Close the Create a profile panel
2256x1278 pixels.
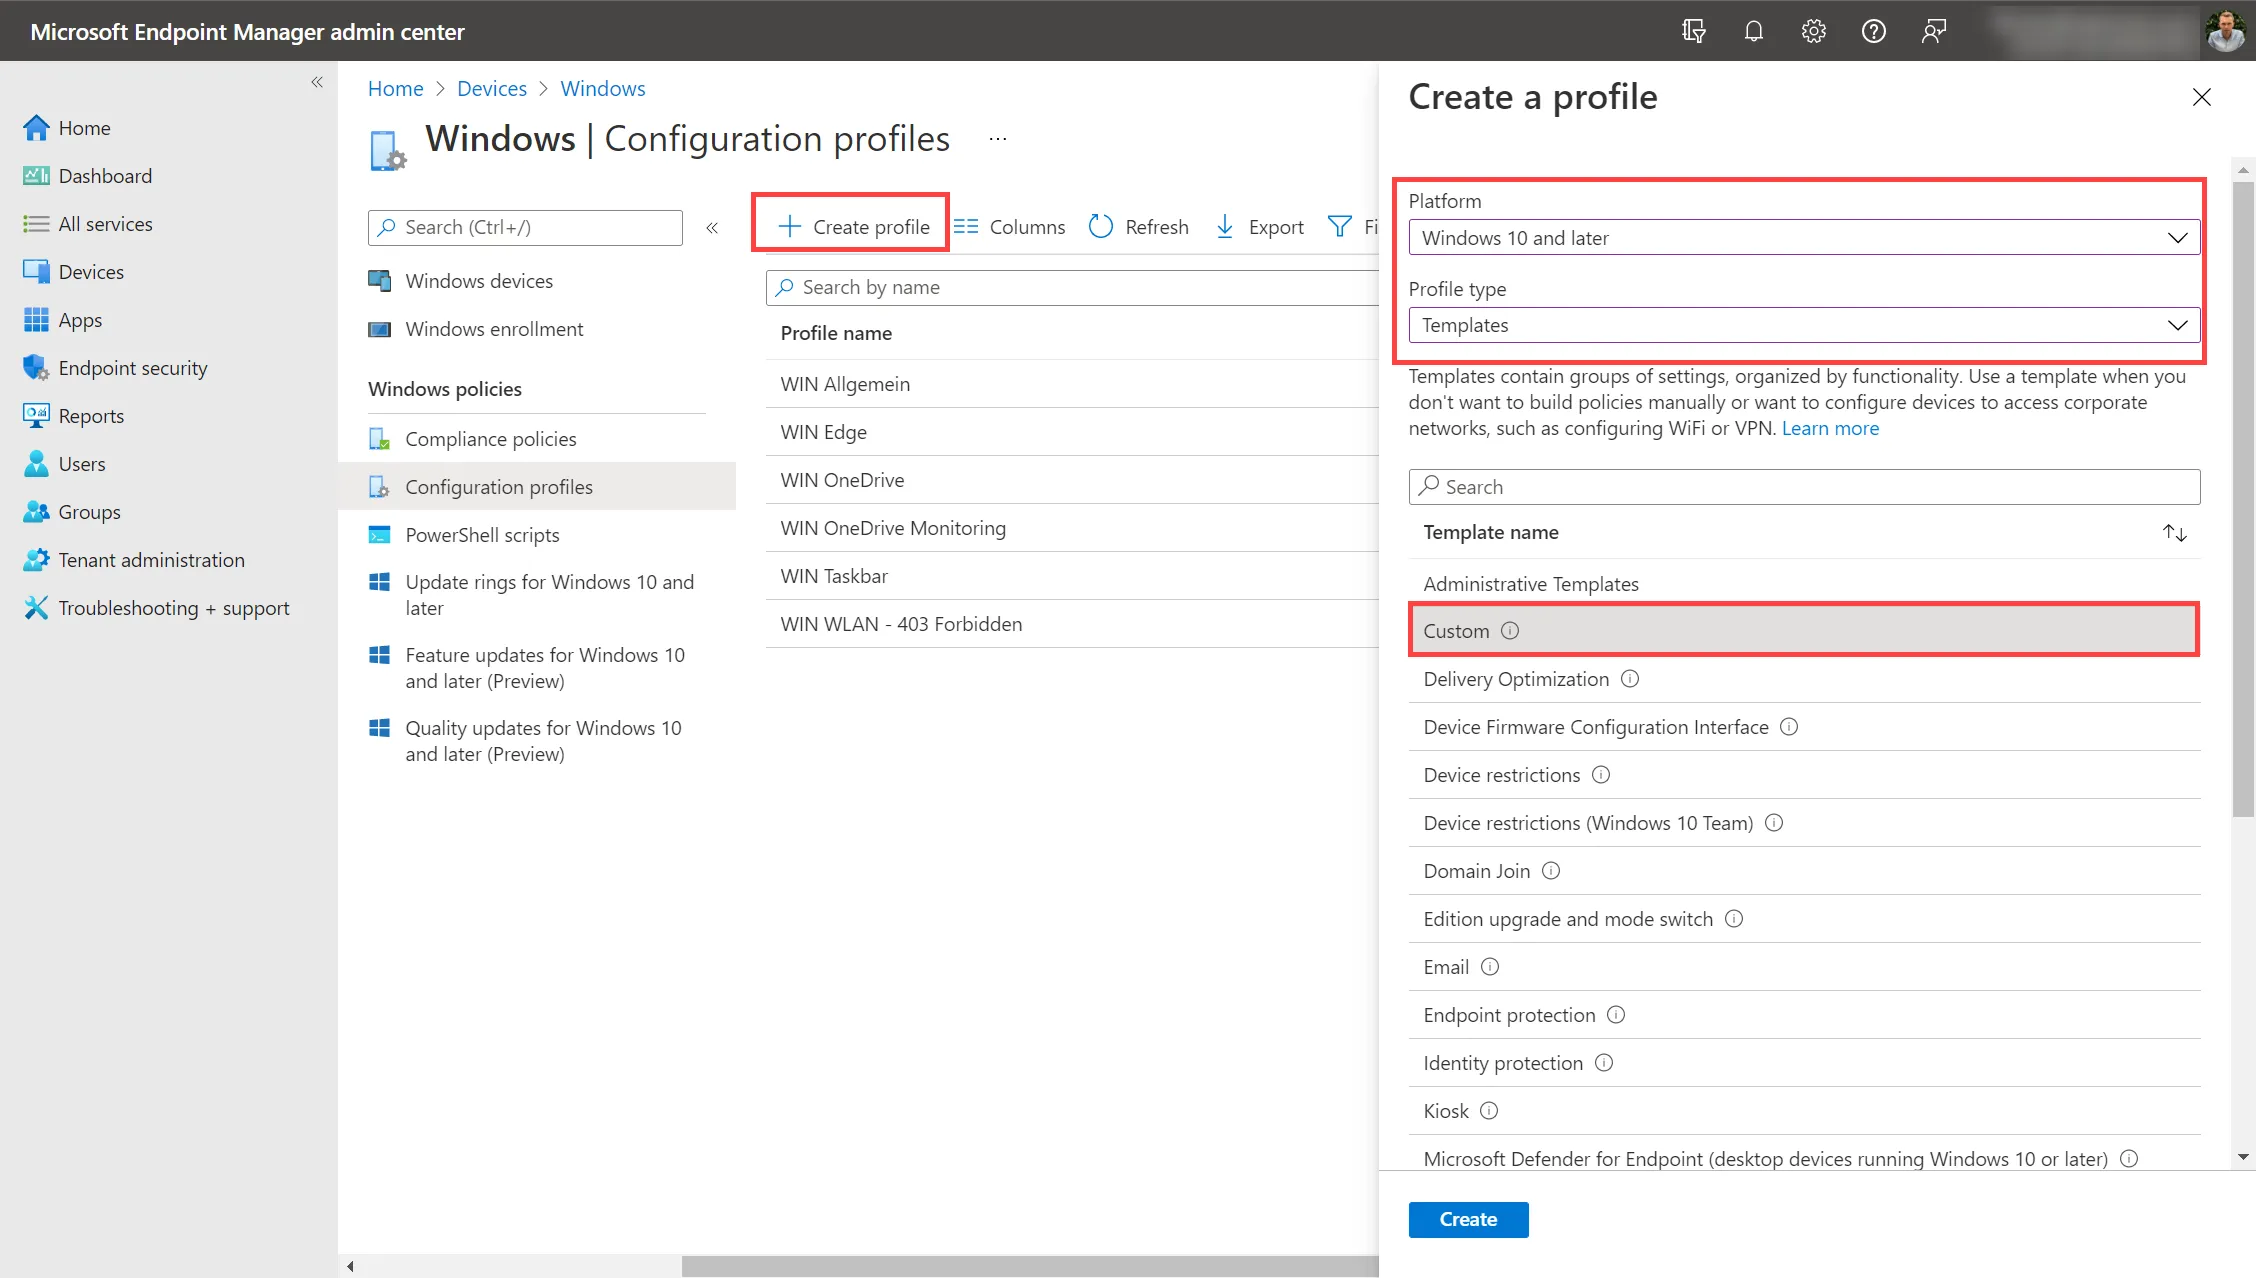click(2201, 97)
